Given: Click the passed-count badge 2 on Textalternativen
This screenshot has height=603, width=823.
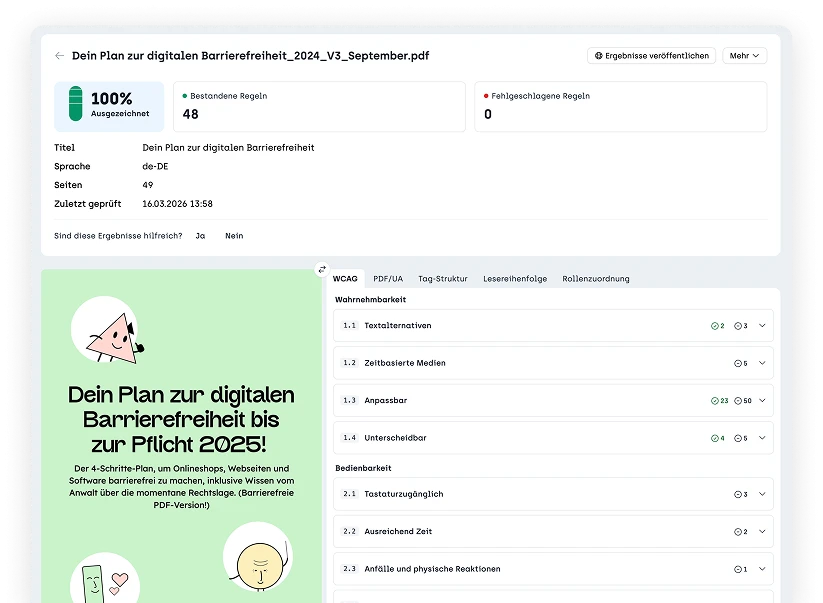Looking at the screenshot, I should [716, 325].
